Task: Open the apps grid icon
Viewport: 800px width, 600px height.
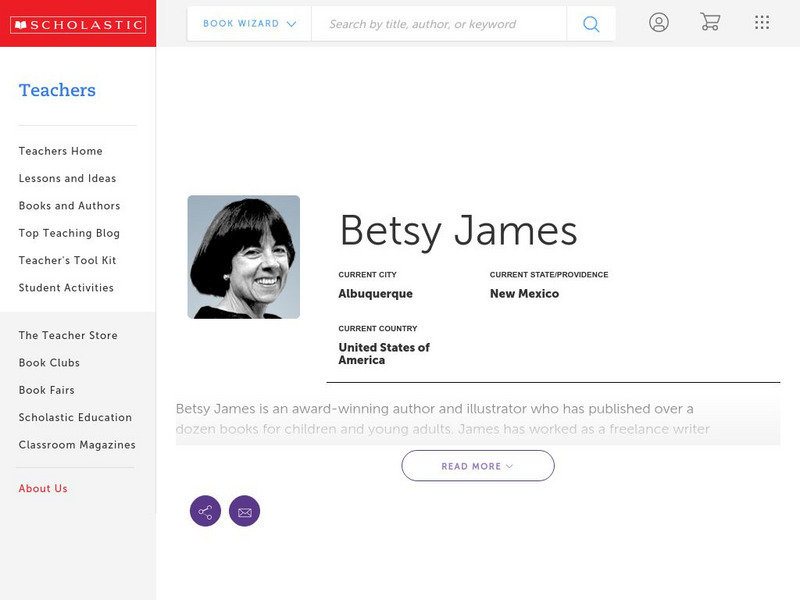Action: pyautogui.click(x=761, y=21)
